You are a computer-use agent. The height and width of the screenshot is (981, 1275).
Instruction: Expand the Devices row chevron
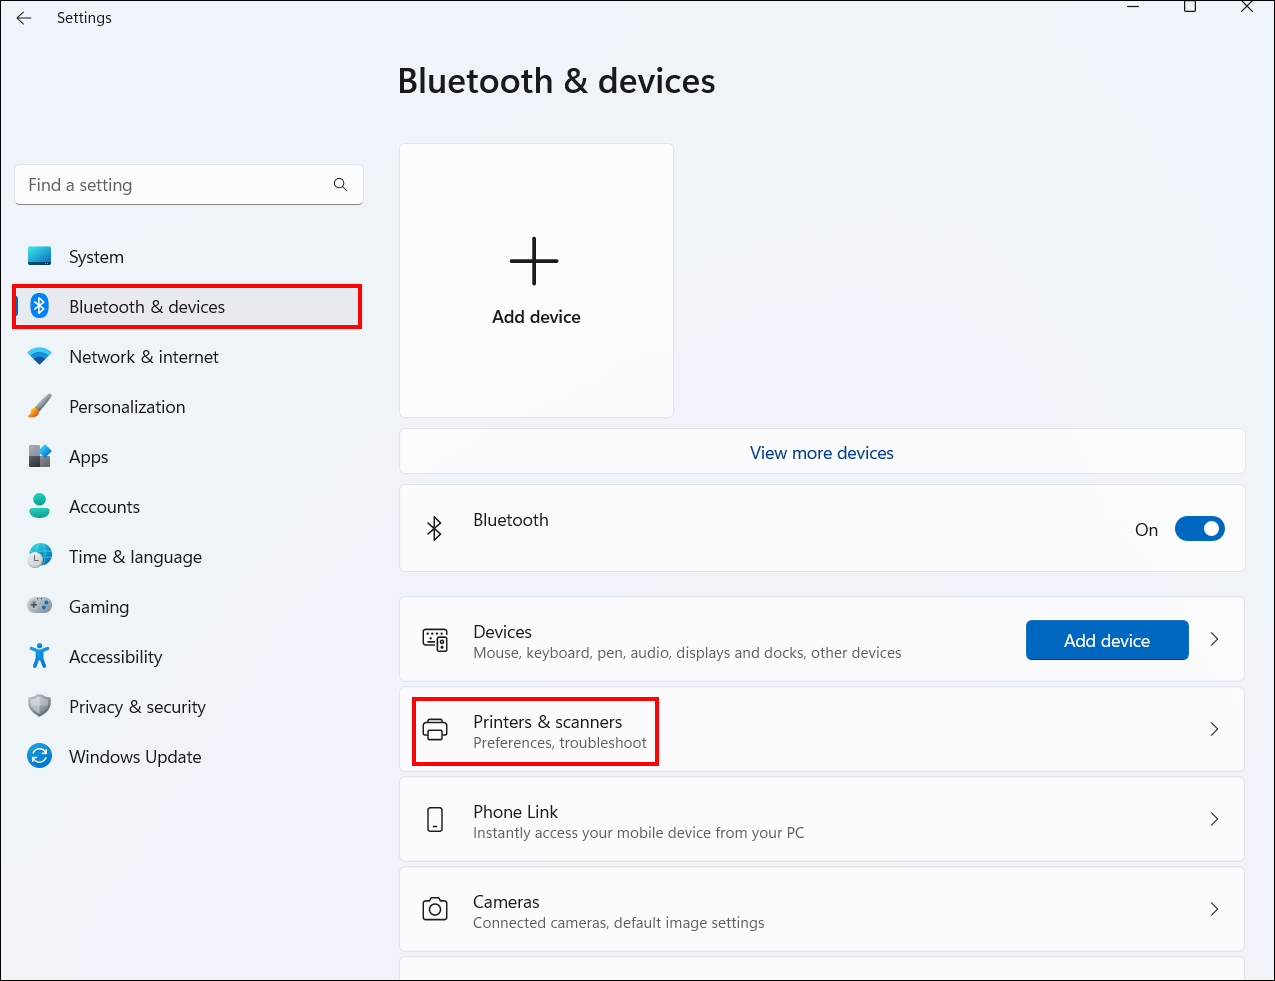click(1214, 639)
